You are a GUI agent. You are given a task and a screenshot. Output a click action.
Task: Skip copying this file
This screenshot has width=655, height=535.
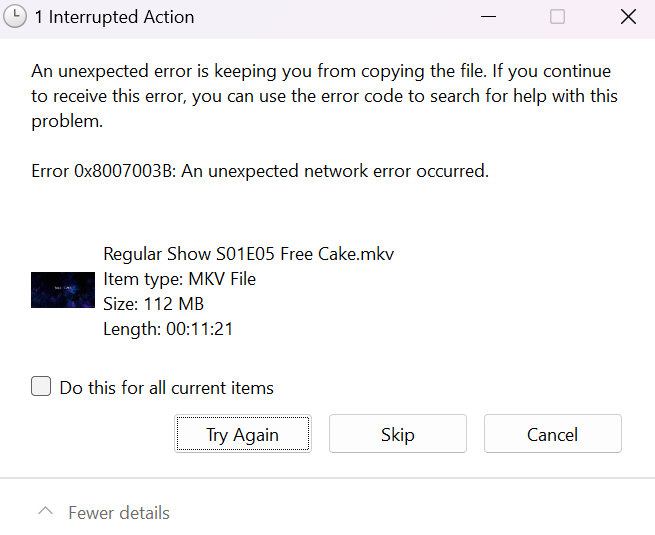pyautogui.click(x=397, y=434)
